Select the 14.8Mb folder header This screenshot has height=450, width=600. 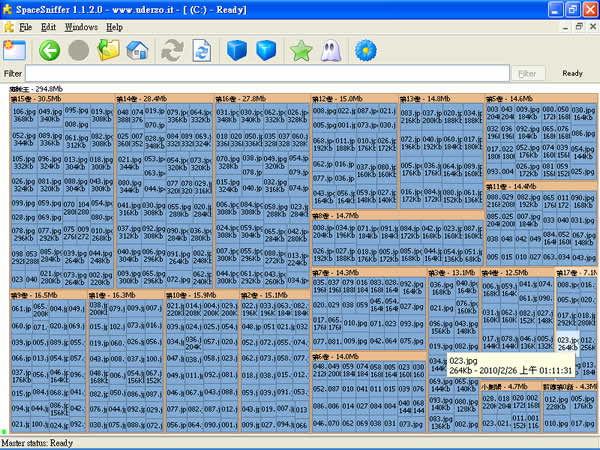coord(441,99)
